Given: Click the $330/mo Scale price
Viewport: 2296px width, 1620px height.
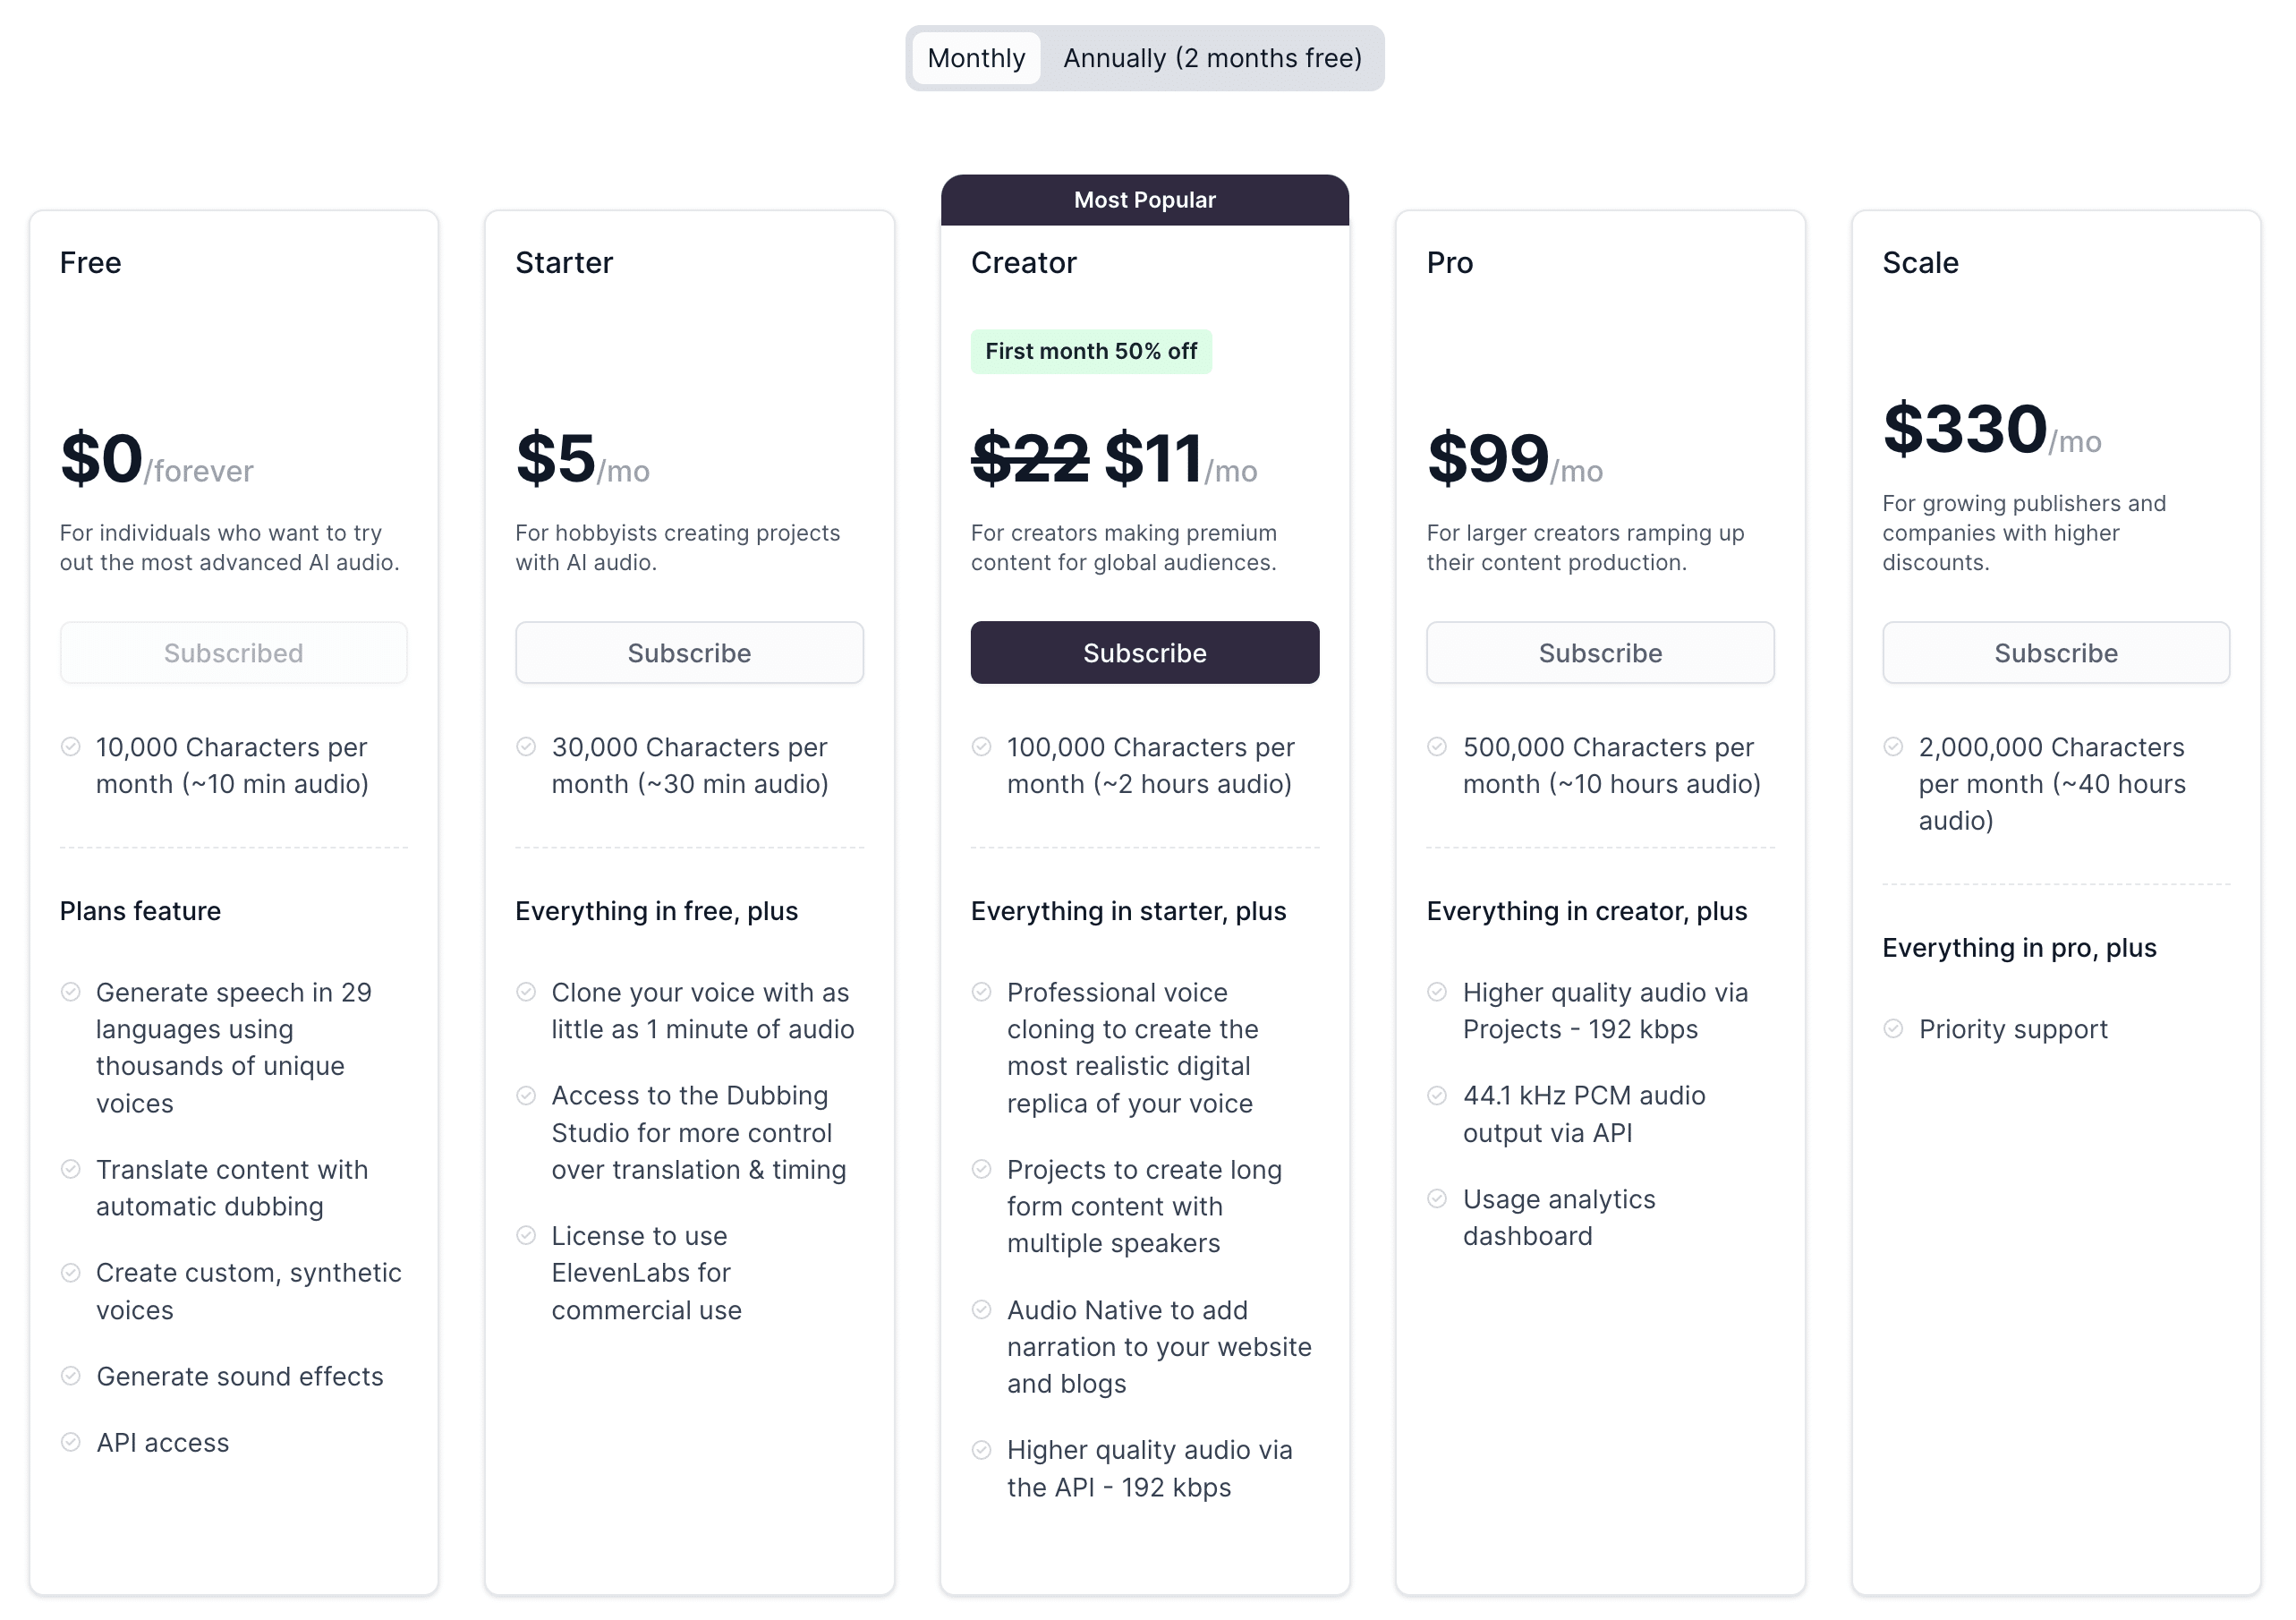Looking at the screenshot, I should [1990, 430].
